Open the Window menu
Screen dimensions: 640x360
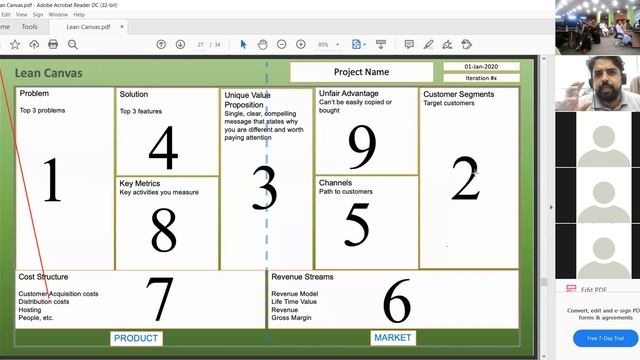pos(58,14)
